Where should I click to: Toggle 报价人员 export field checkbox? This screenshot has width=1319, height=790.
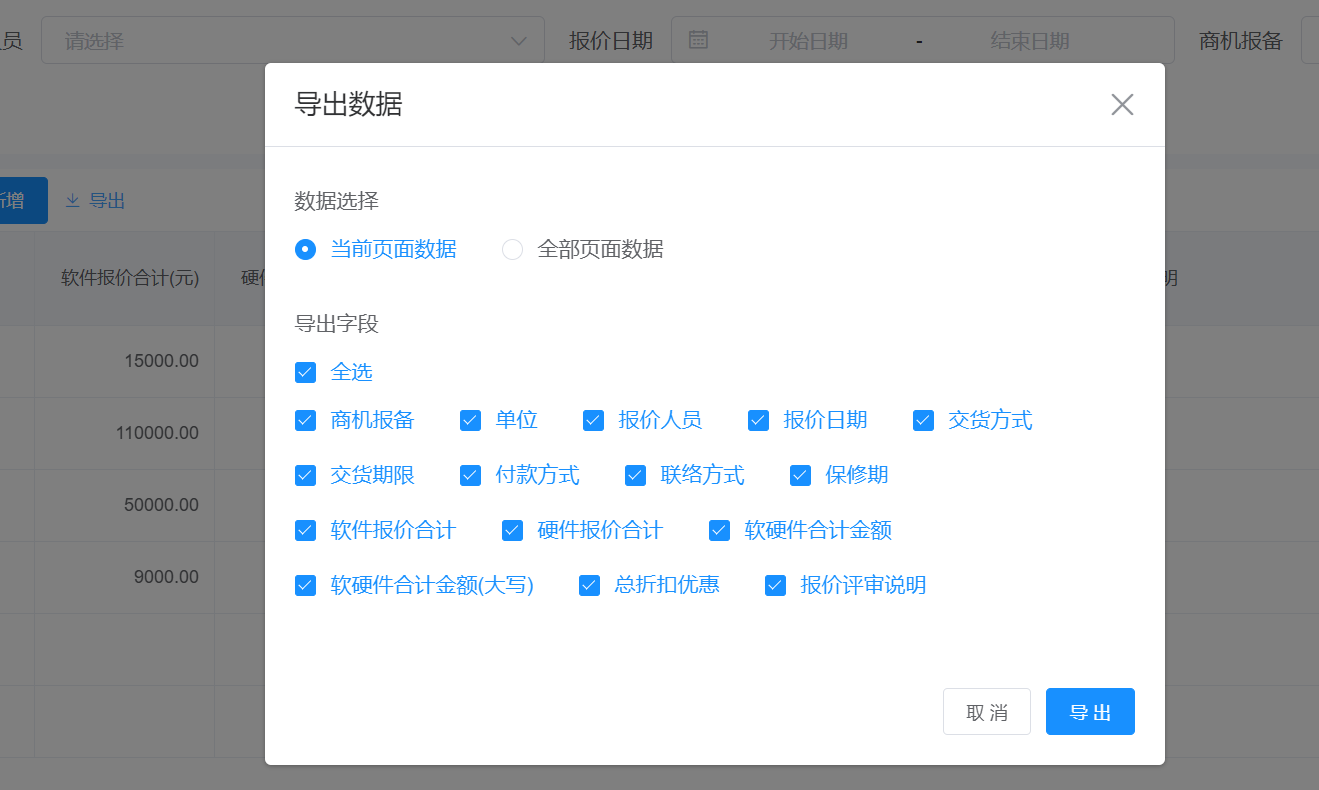594,421
